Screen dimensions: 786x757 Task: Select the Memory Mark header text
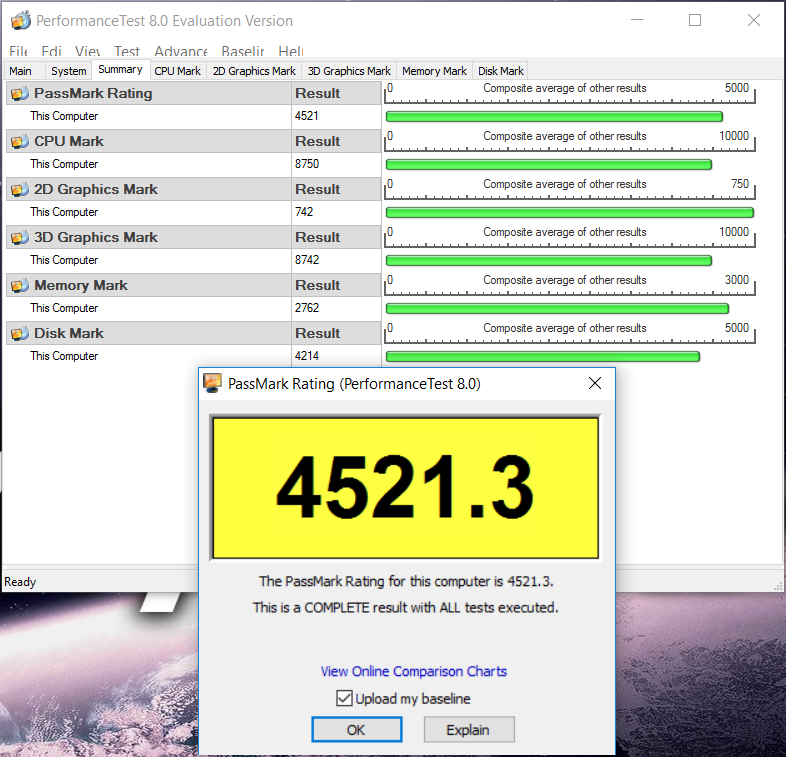click(81, 285)
